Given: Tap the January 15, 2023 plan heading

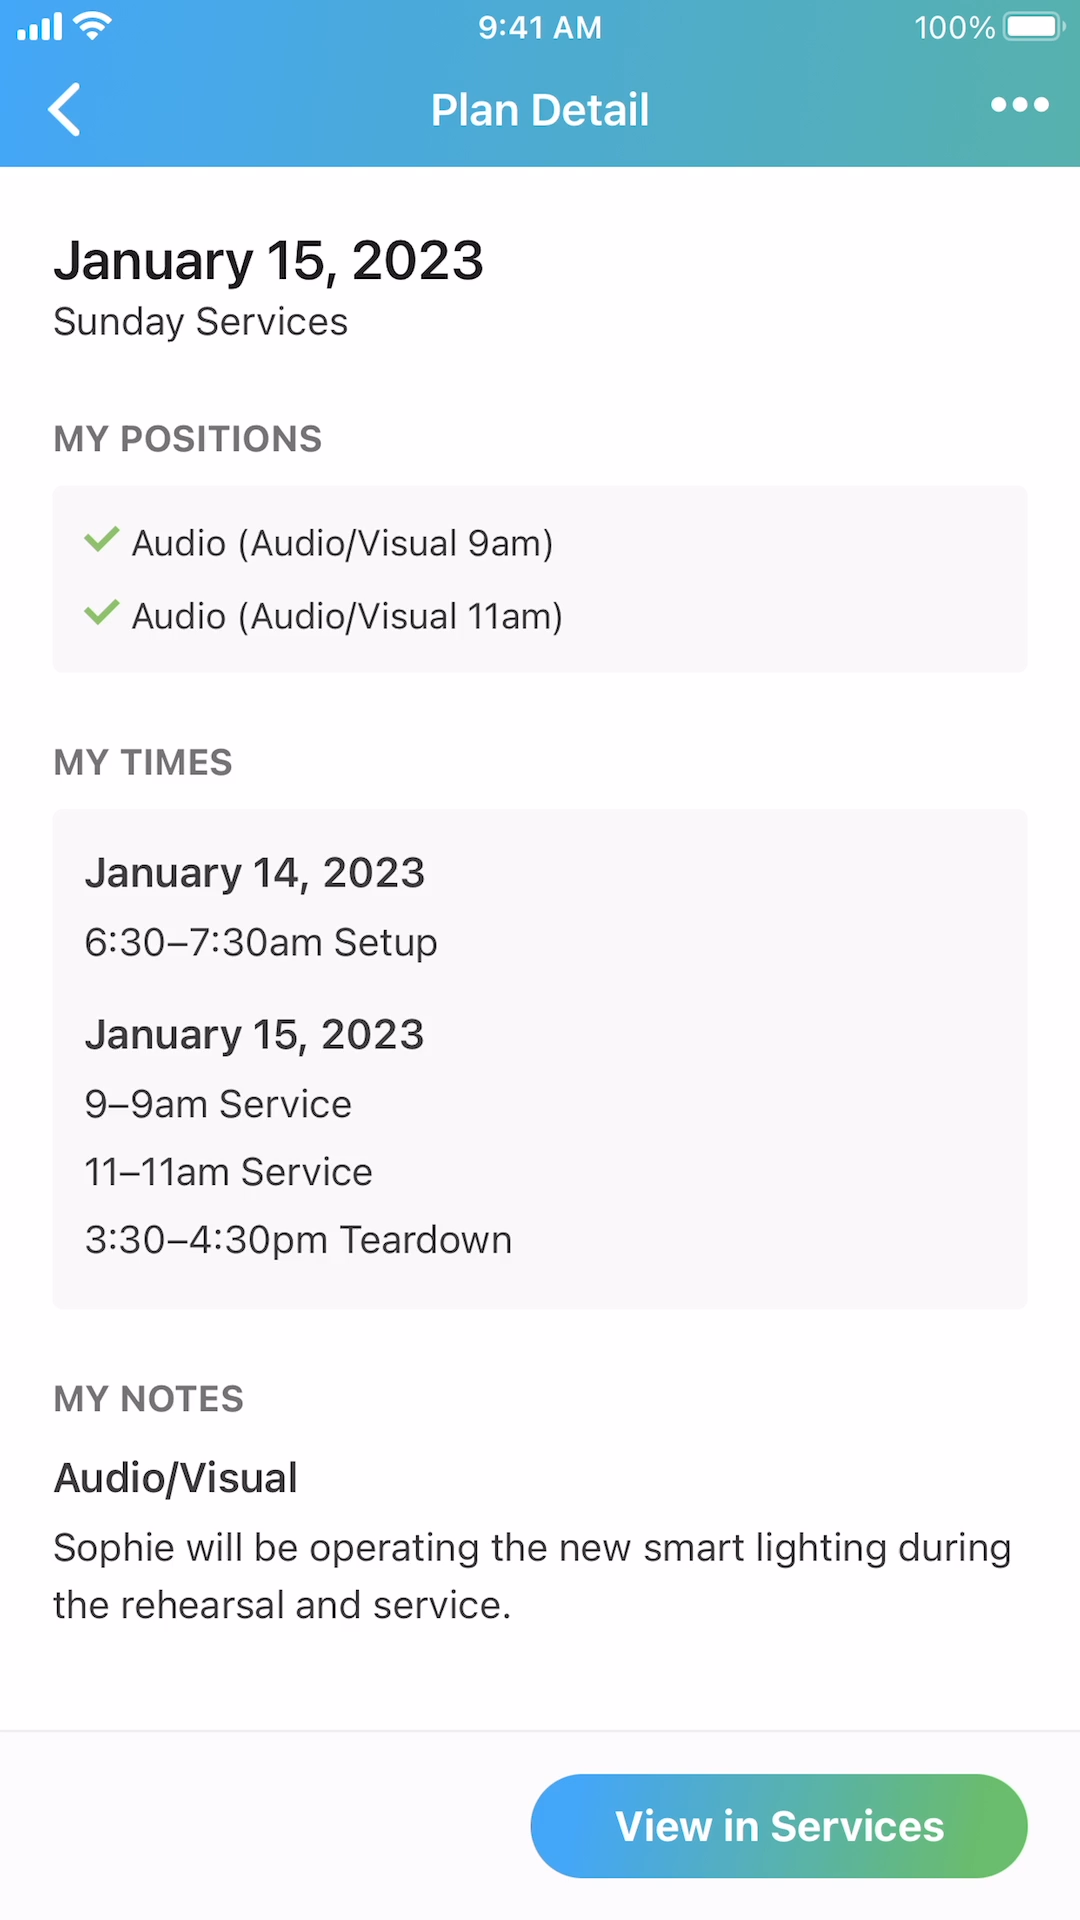Looking at the screenshot, I should click(x=268, y=261).
